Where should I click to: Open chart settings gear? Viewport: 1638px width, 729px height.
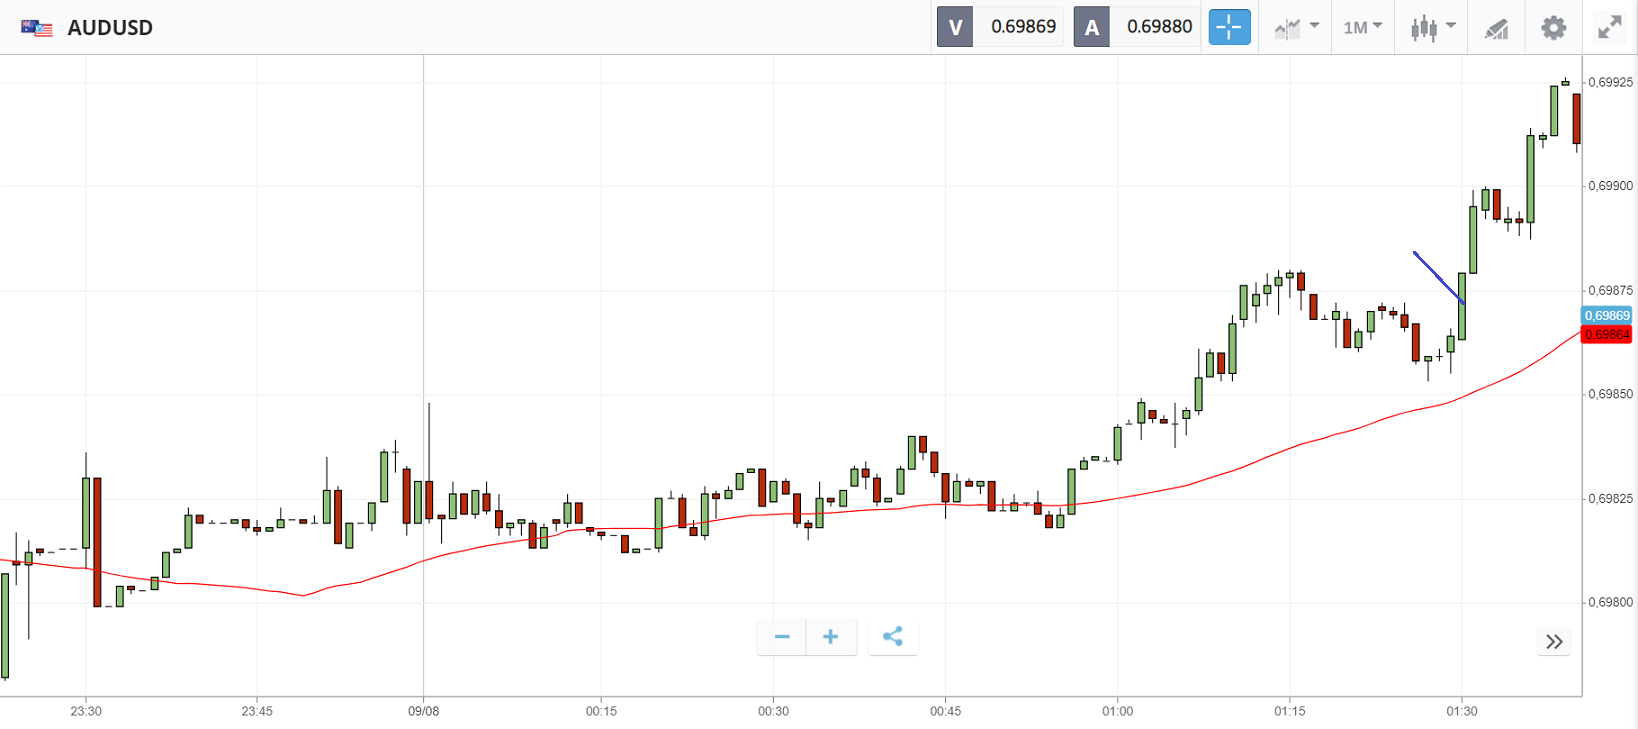[1553, 27]
